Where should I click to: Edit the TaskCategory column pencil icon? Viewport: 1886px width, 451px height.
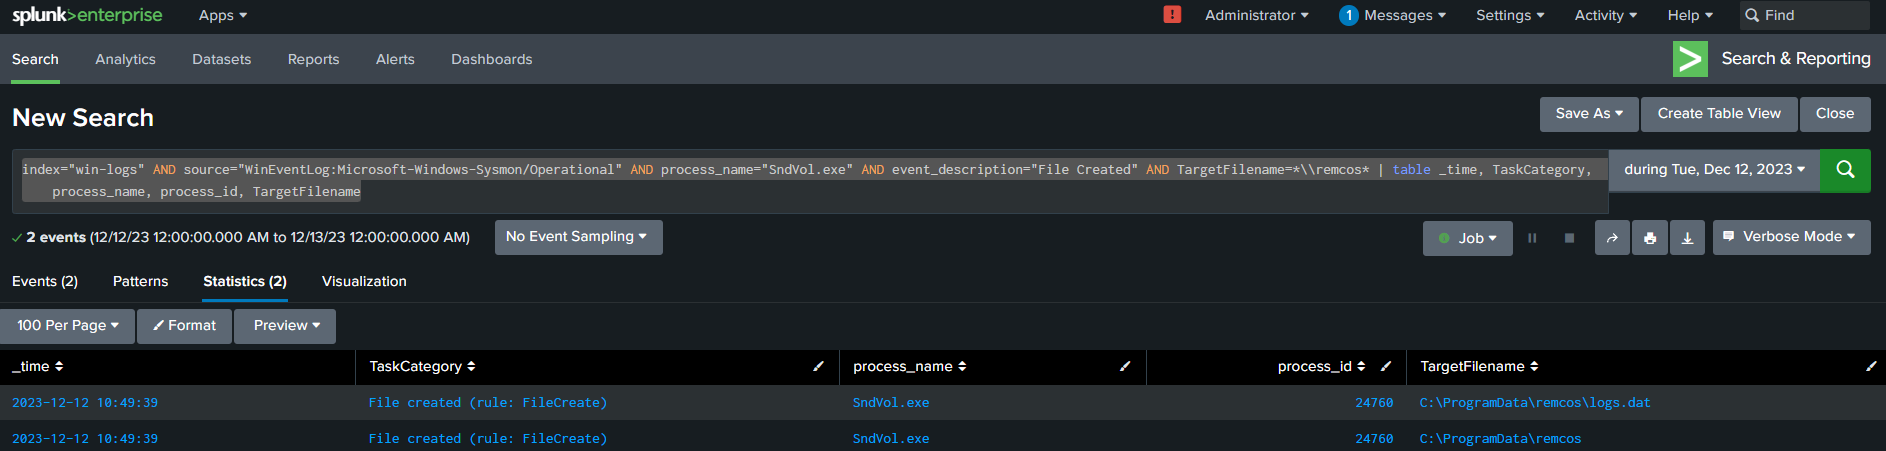pyautogui.click(x=818, y=366)
